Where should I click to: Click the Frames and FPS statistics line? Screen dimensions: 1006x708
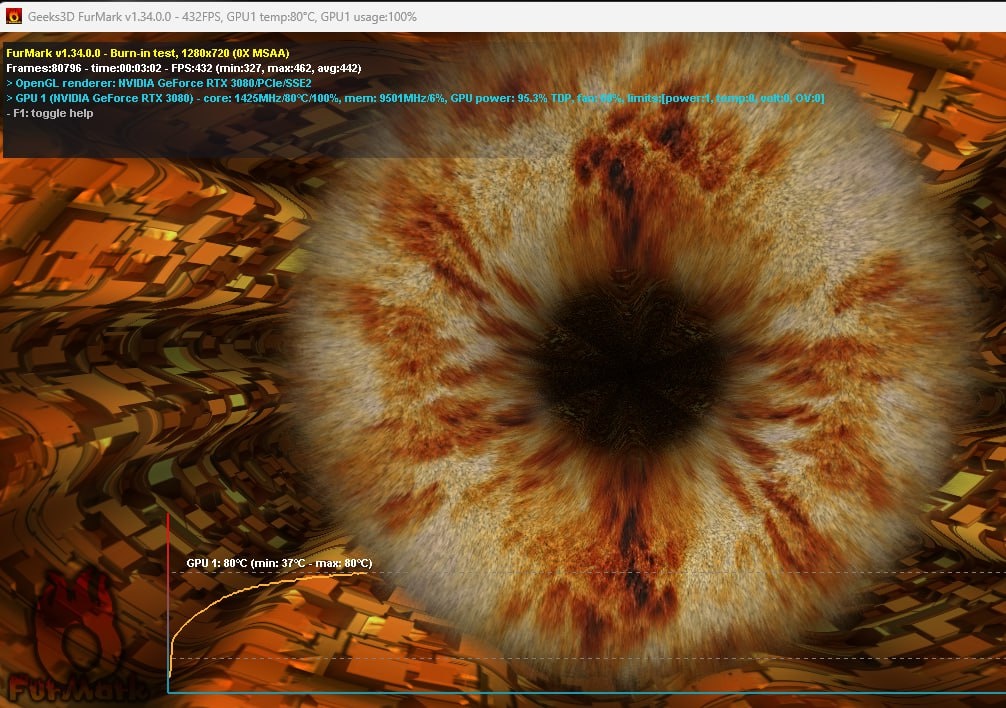(x=183, y=68)
